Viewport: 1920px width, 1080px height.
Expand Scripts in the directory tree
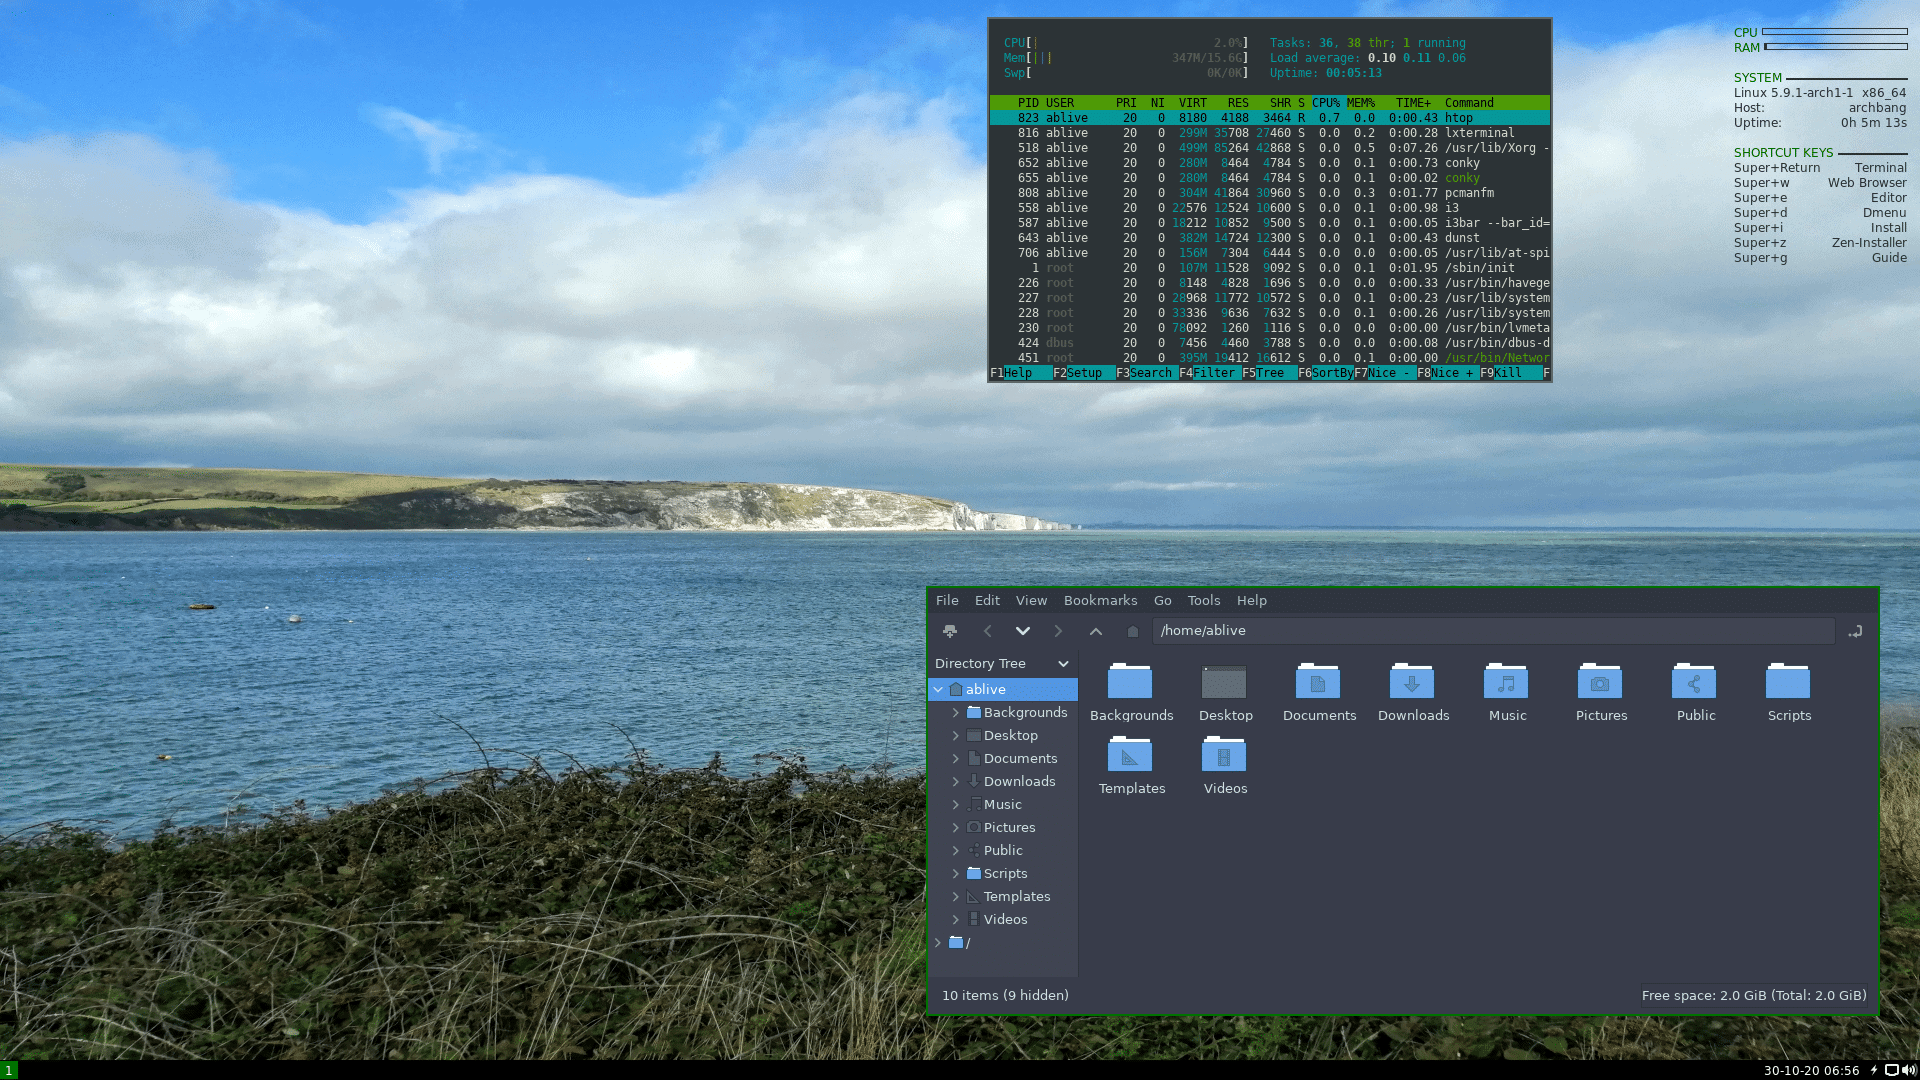pos(955,873)
